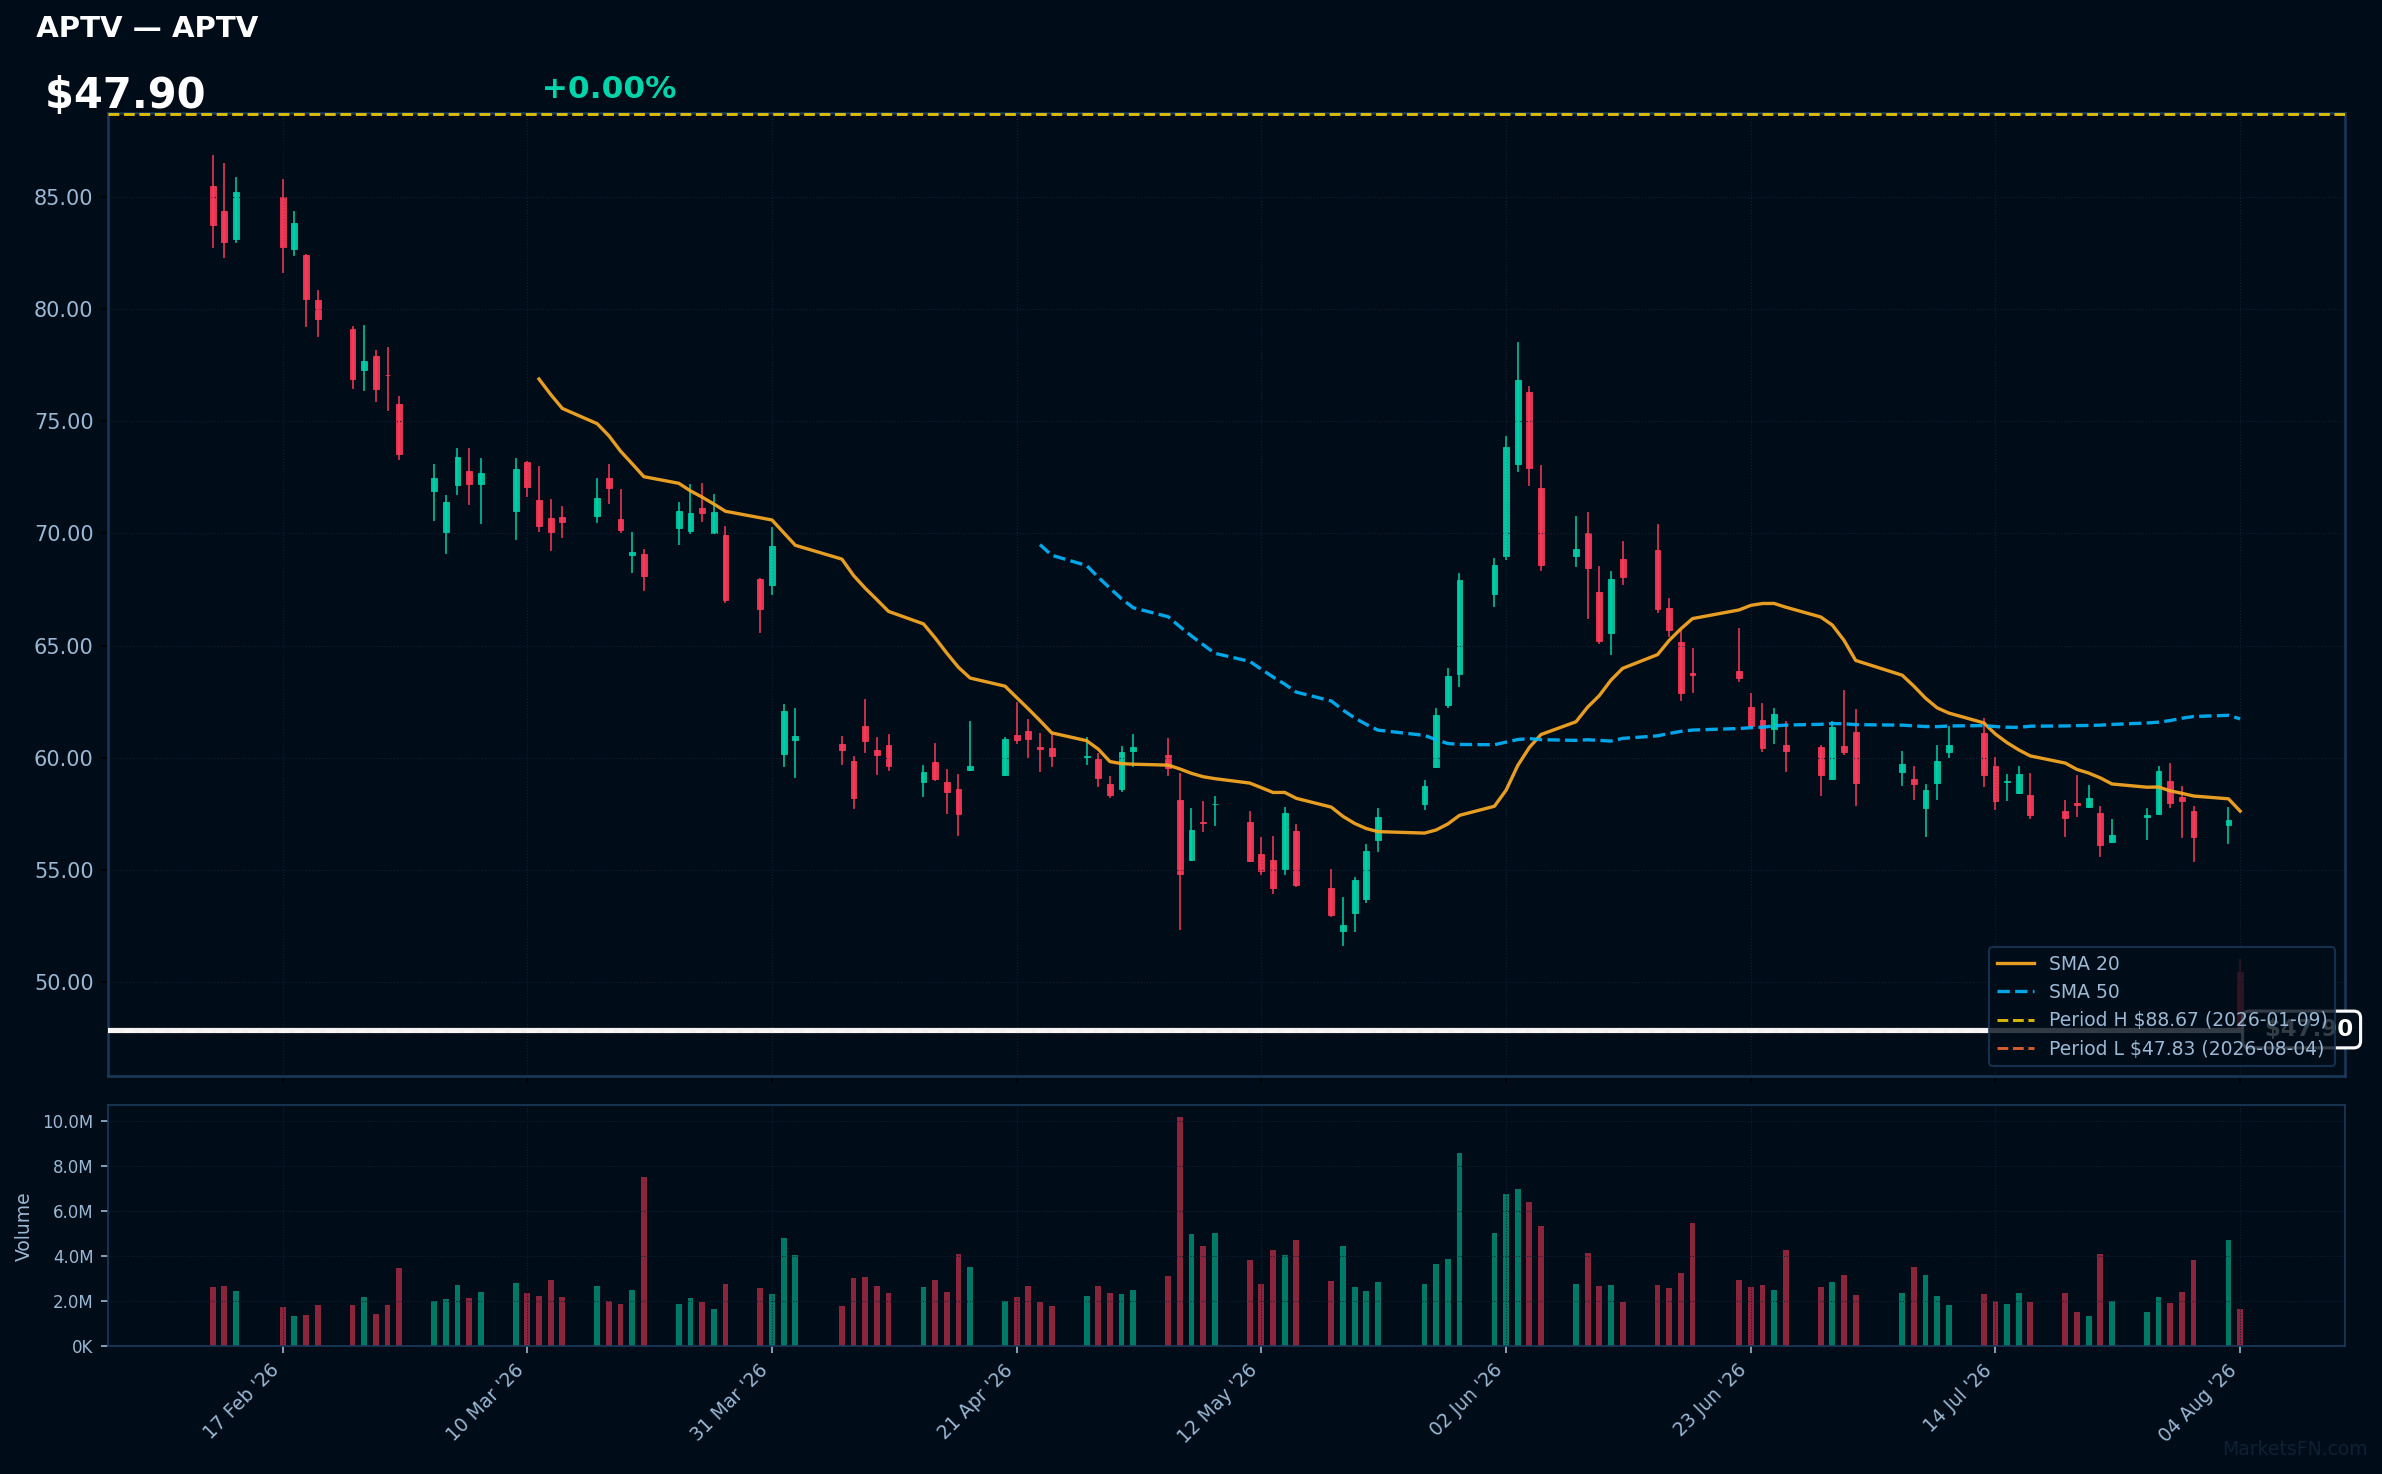Click the "Period H $88.67 (2026-01-09)" legend entry

pyautogui.click(x=2161, y=1020)
